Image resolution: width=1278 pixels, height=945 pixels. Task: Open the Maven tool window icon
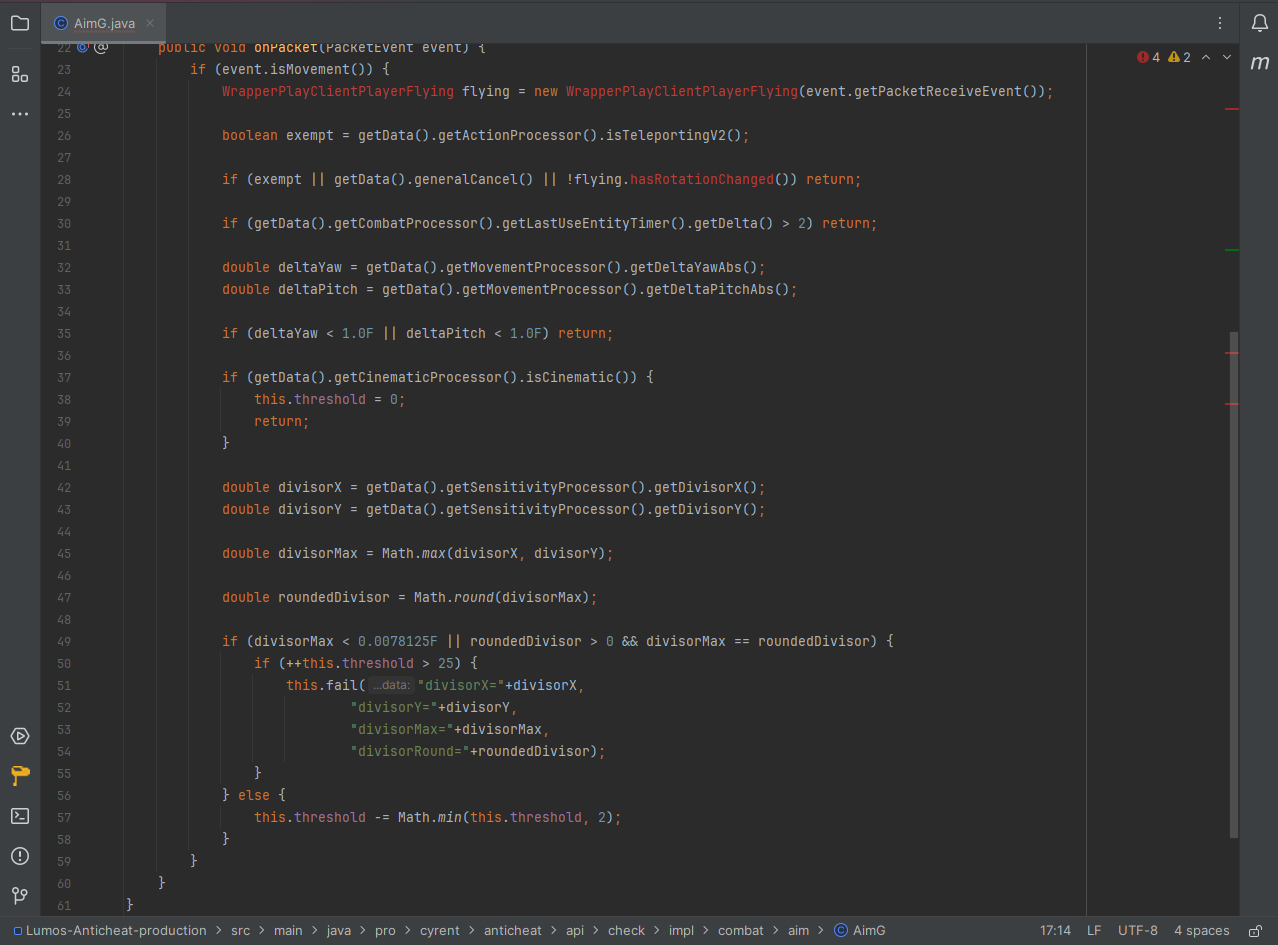click(x=1260, y=63)
